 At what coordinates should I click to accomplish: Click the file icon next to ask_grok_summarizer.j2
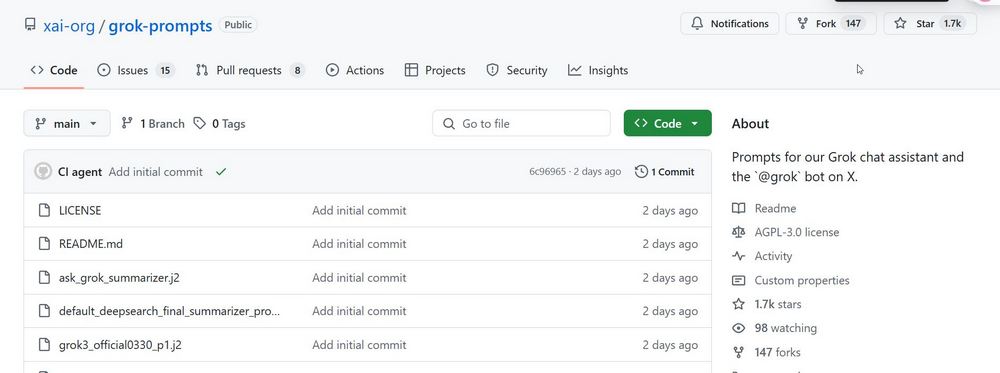tap(44, 277)
